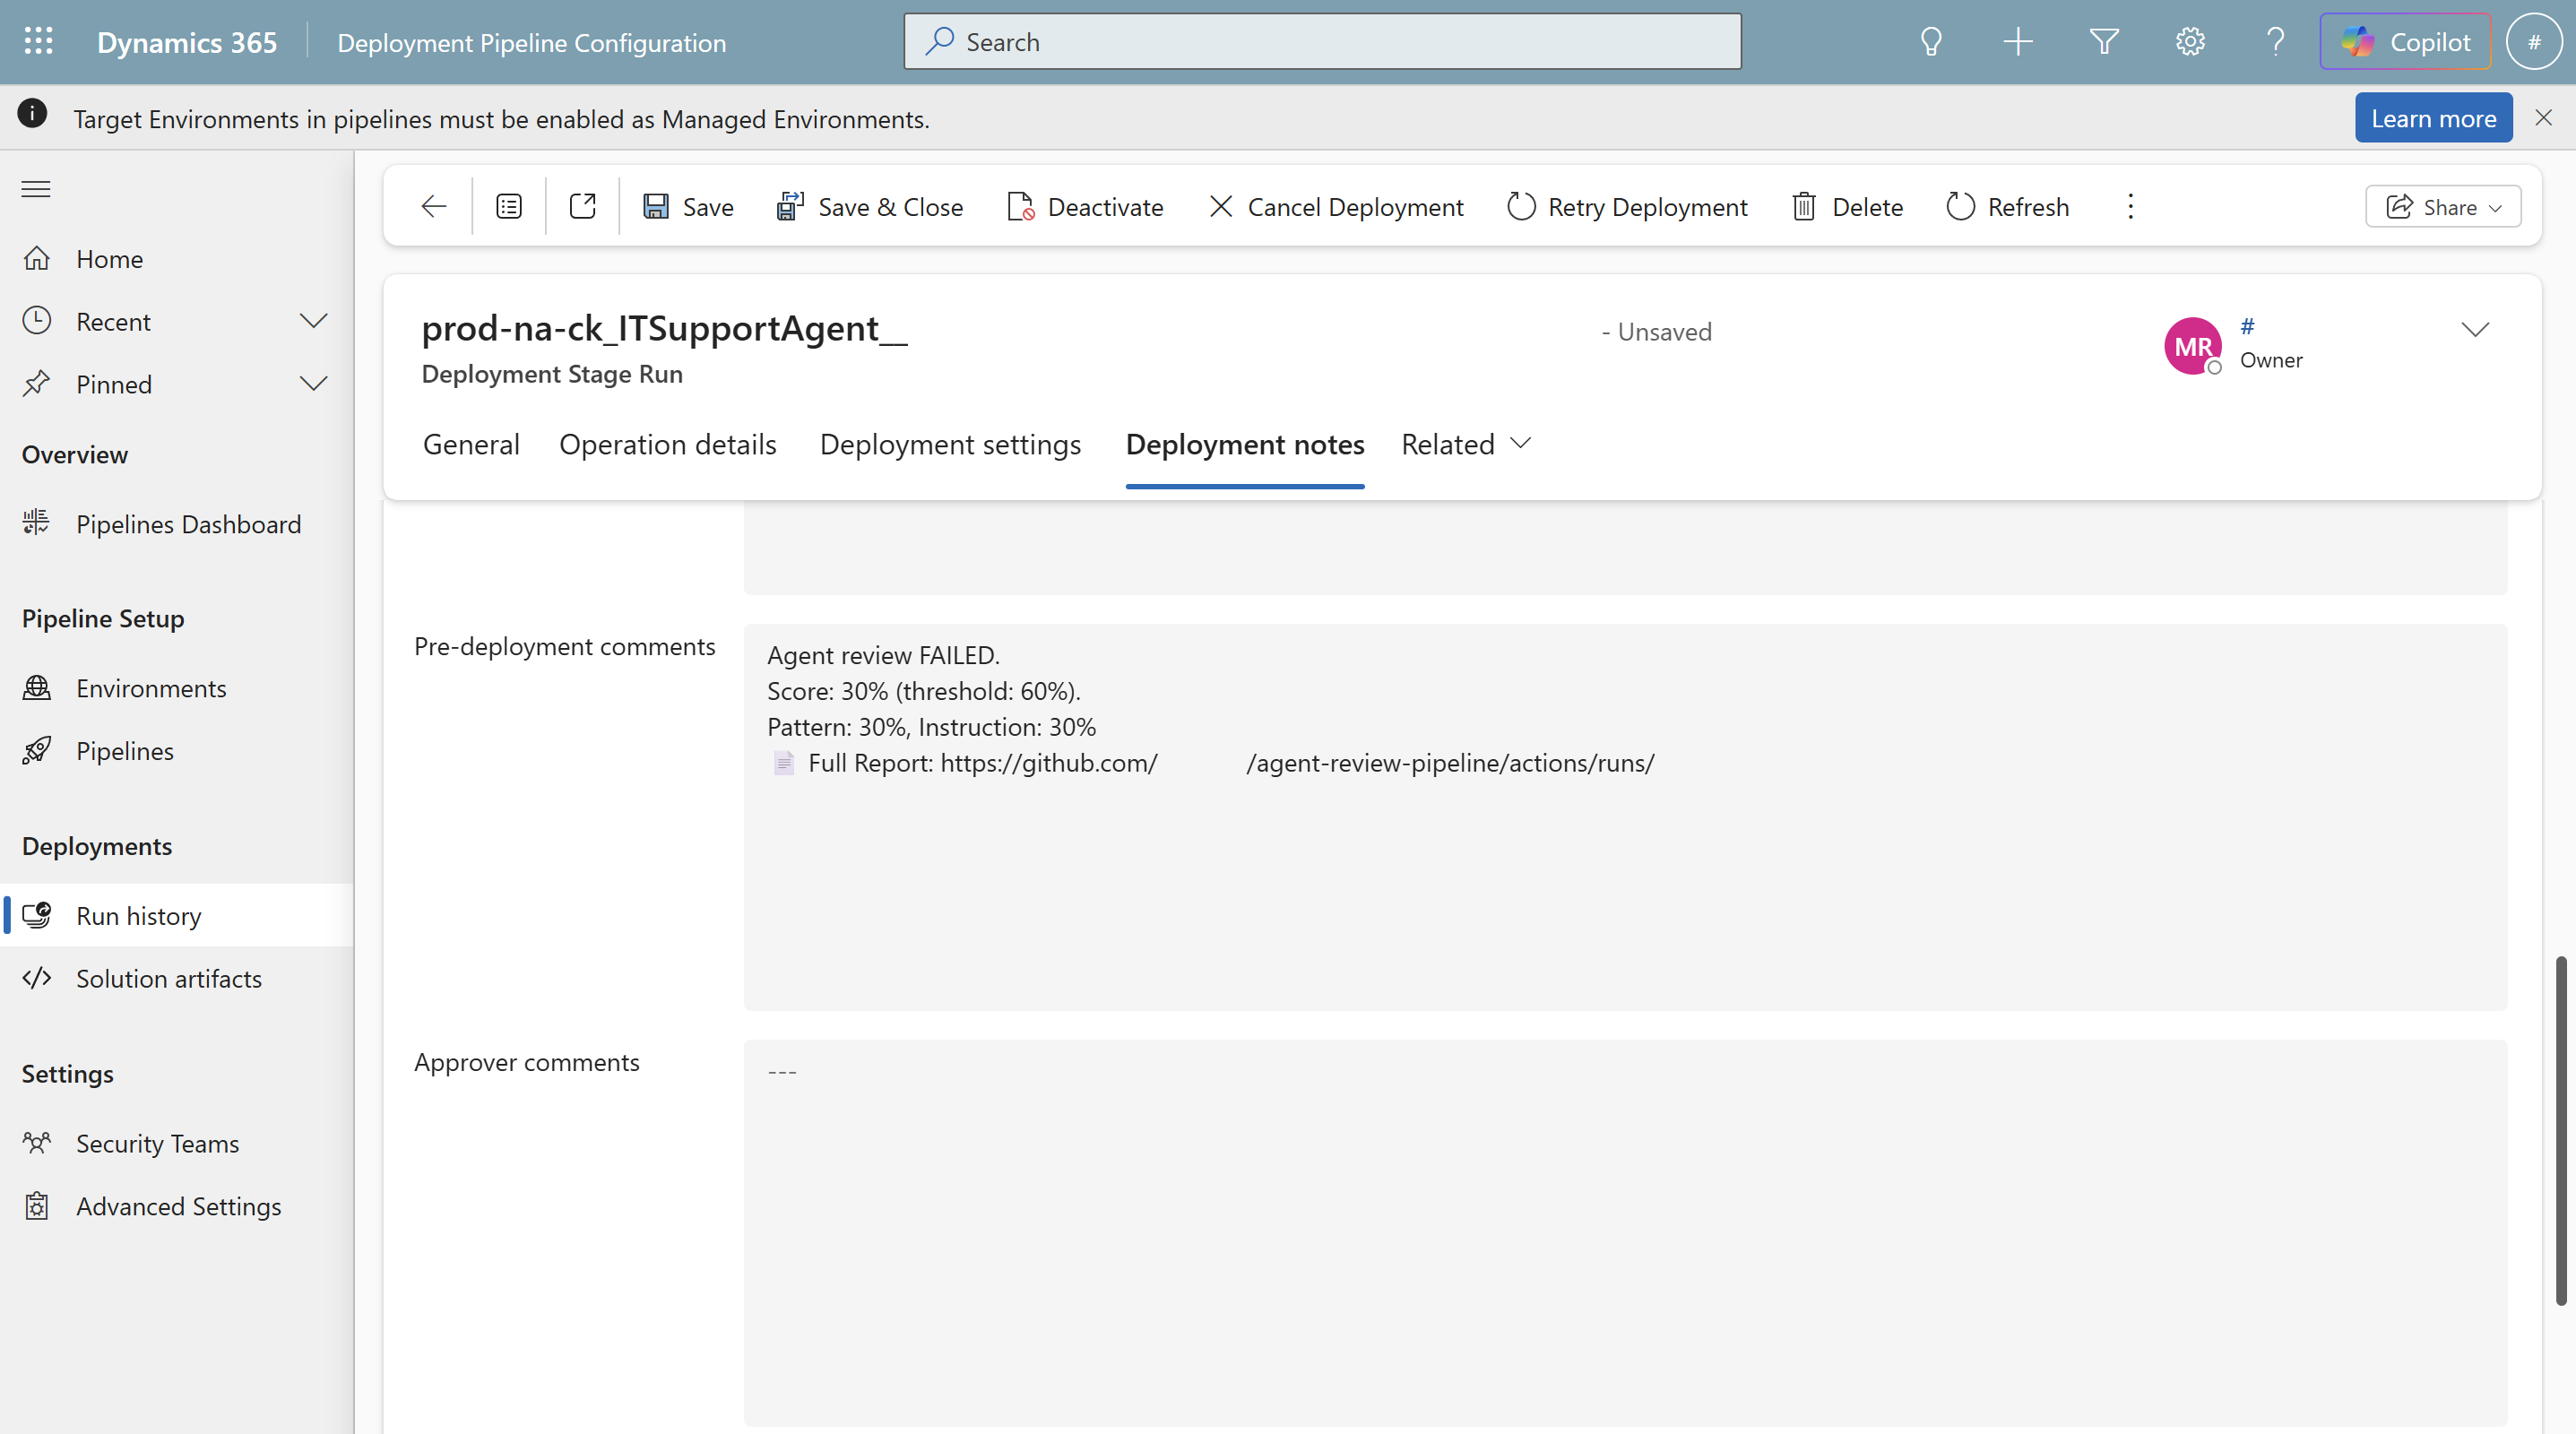2576x1434 pixels.
Task: Click Save & Close in command bar
Action: pyautogui.click(x=869, y=207)
